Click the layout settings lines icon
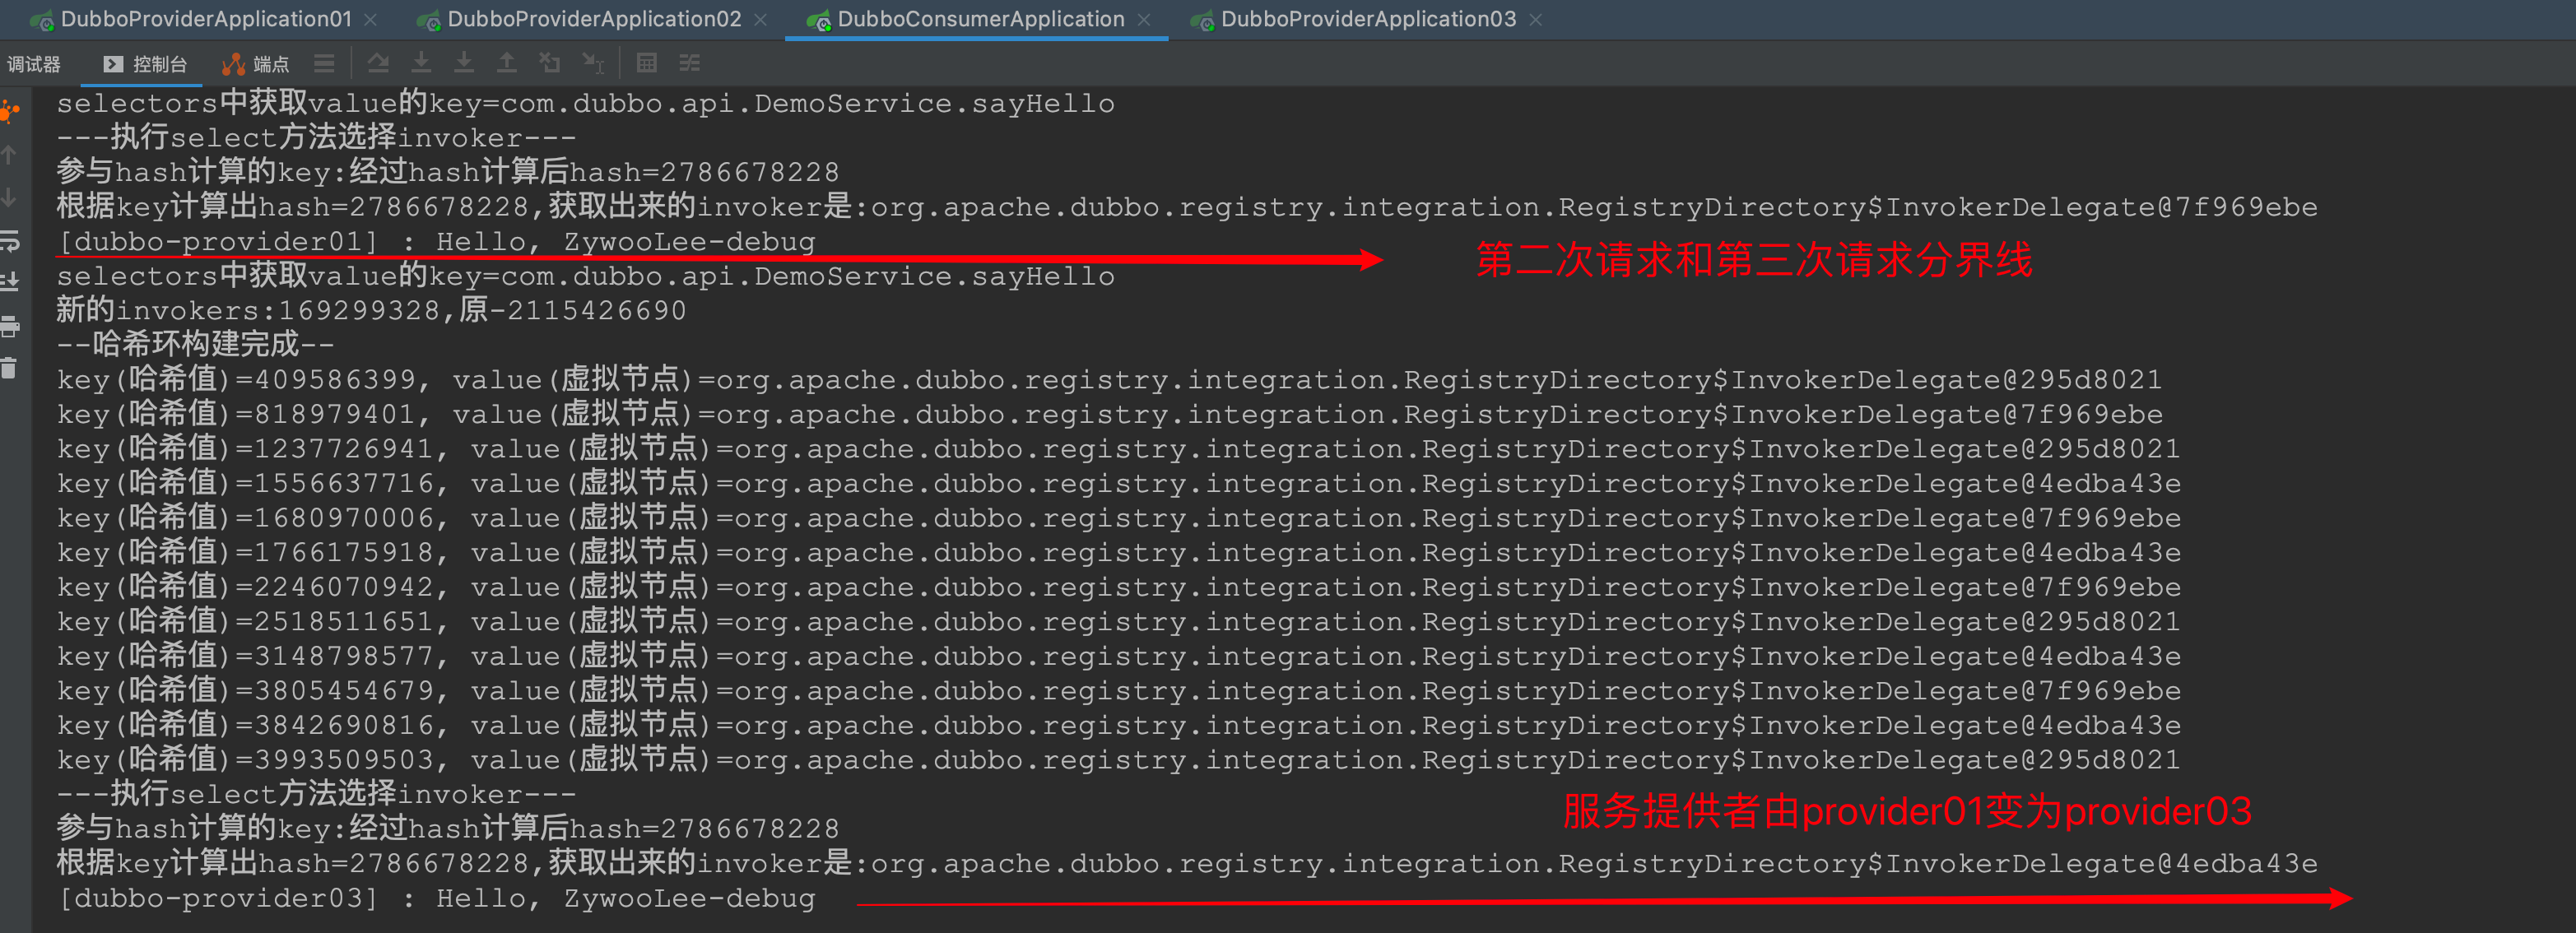Image resolution: width=2576 pixels, height=933 pixels. pos(324,64)
